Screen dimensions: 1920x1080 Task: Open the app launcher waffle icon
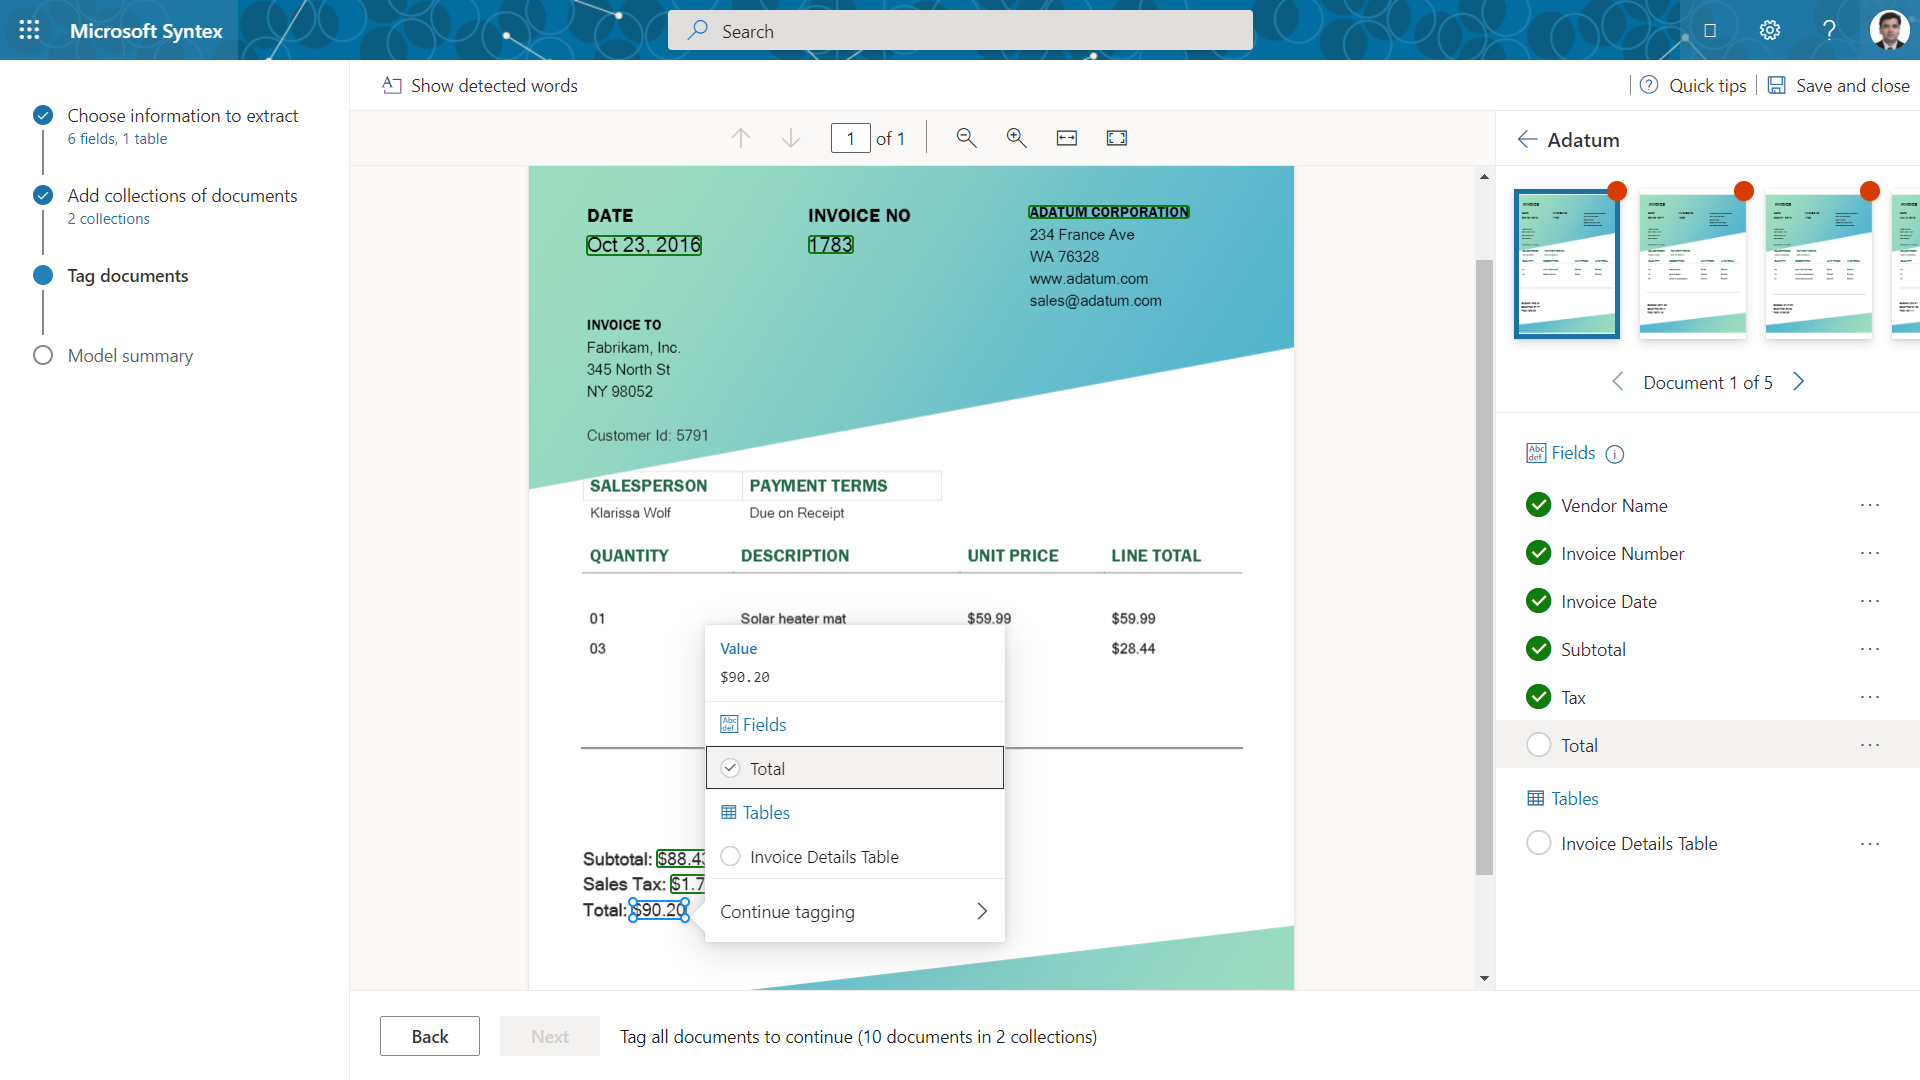pyautogui.click(x=29, y=30)
